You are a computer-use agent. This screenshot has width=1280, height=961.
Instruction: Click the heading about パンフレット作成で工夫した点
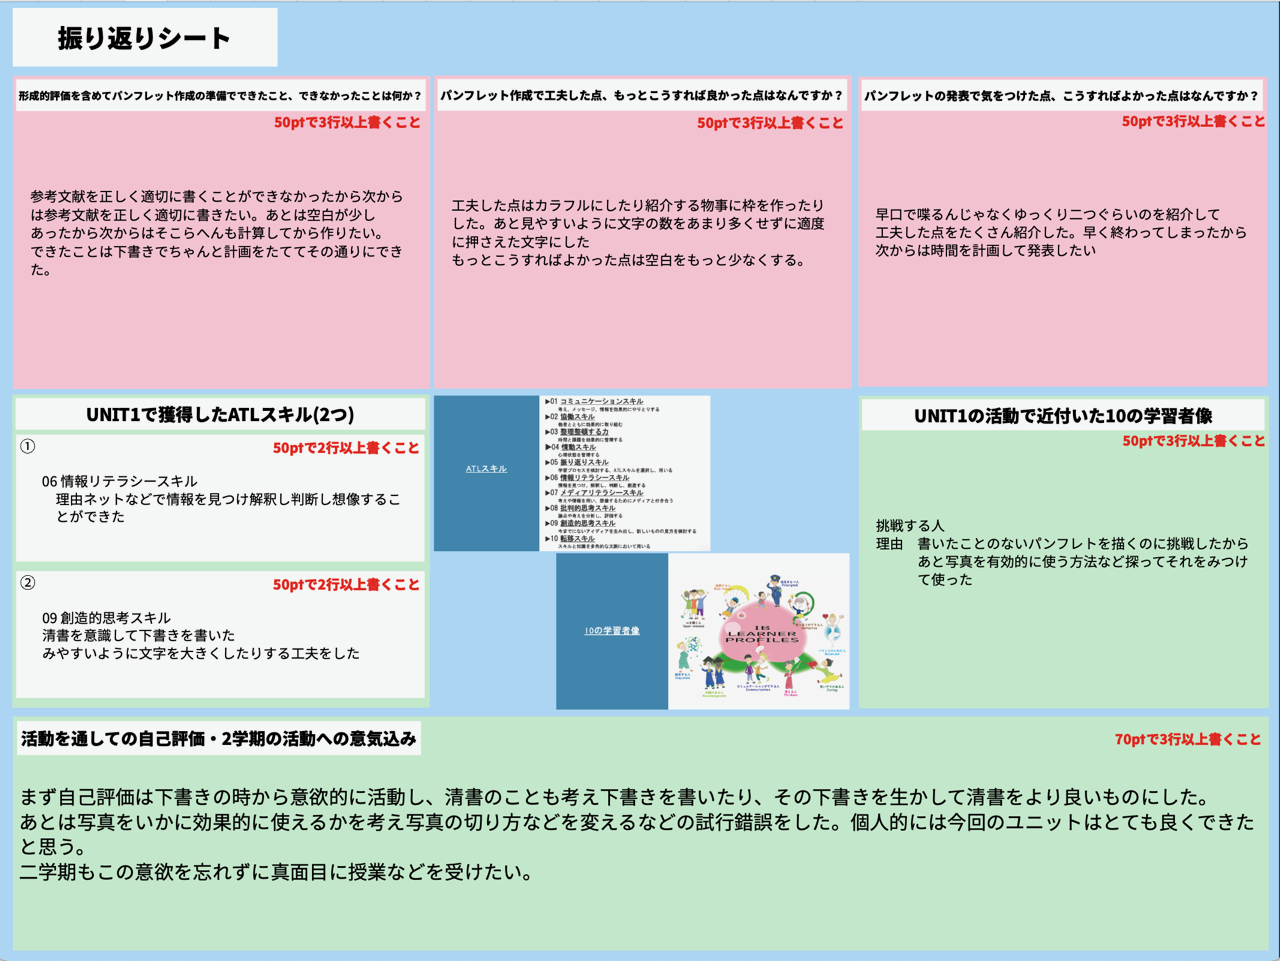tap(642, 96)
